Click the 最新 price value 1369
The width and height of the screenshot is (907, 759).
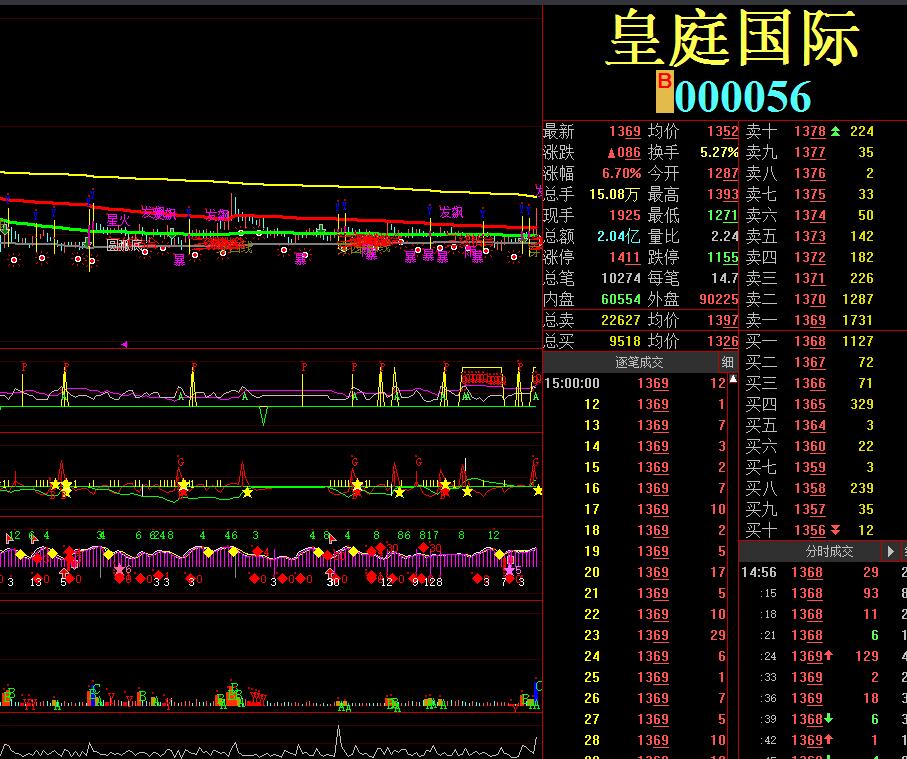pos(625,132)
